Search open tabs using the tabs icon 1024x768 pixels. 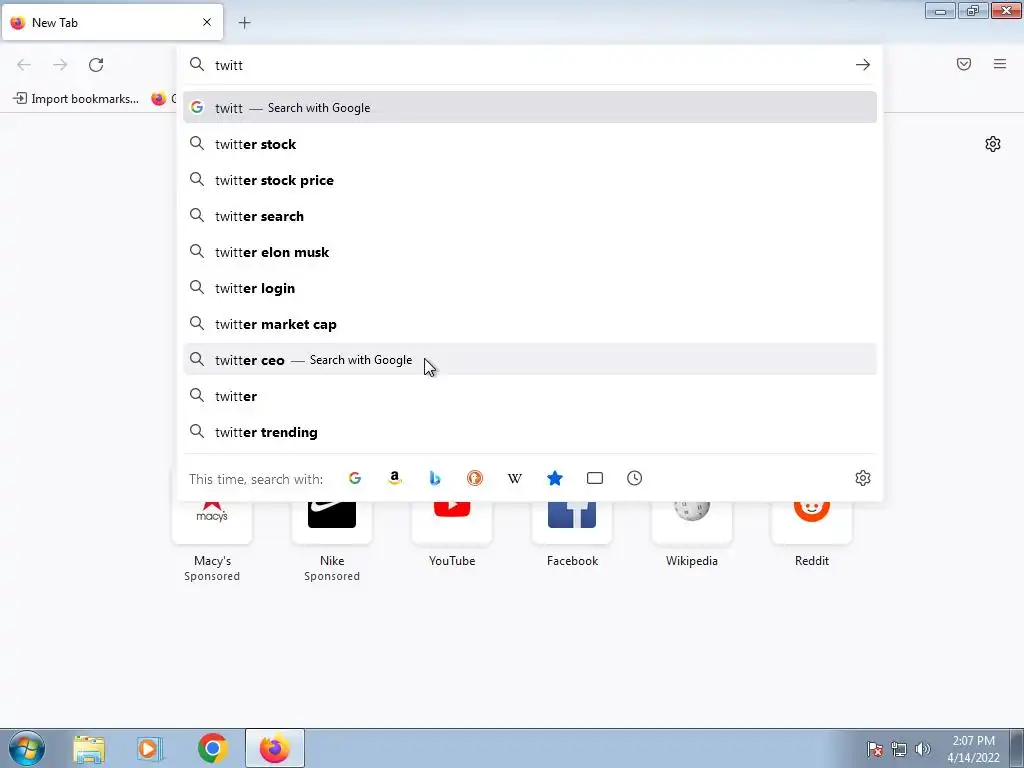pos(595,478)
